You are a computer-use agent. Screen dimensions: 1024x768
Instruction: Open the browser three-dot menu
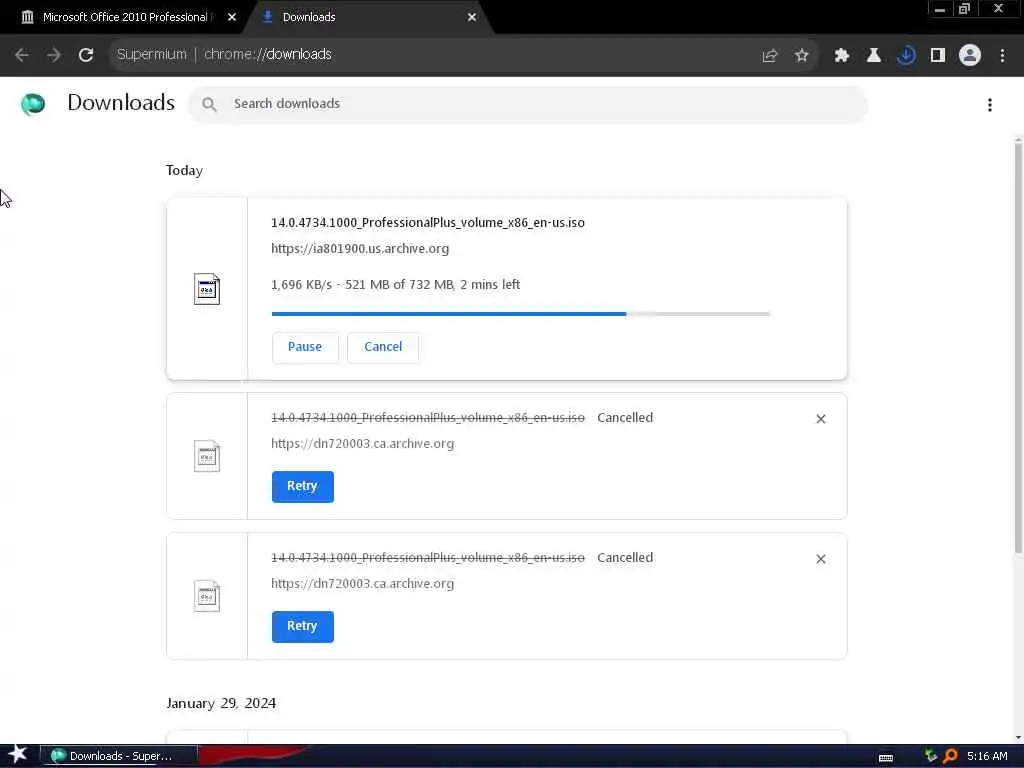tap(1002, 56)
